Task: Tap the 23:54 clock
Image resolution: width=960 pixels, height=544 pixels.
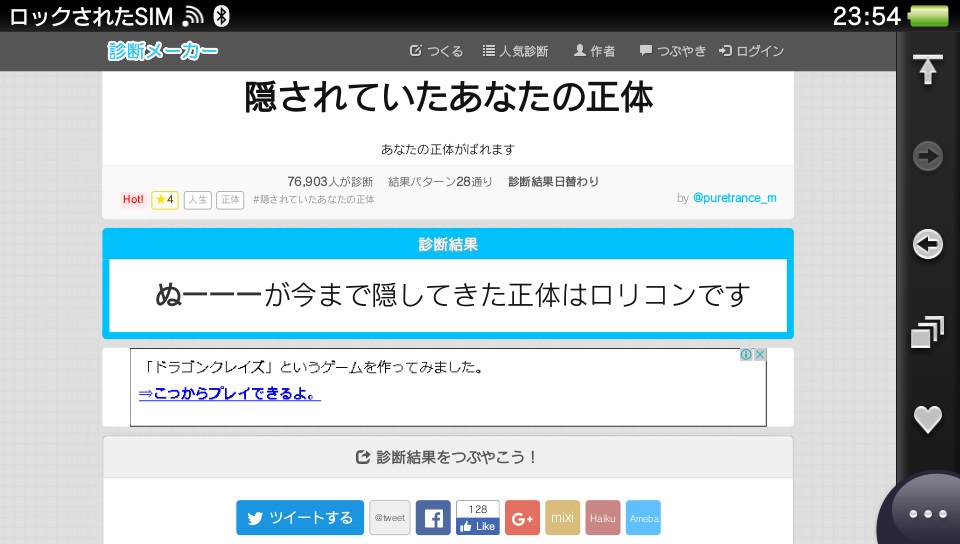Action: pos(867,16)
